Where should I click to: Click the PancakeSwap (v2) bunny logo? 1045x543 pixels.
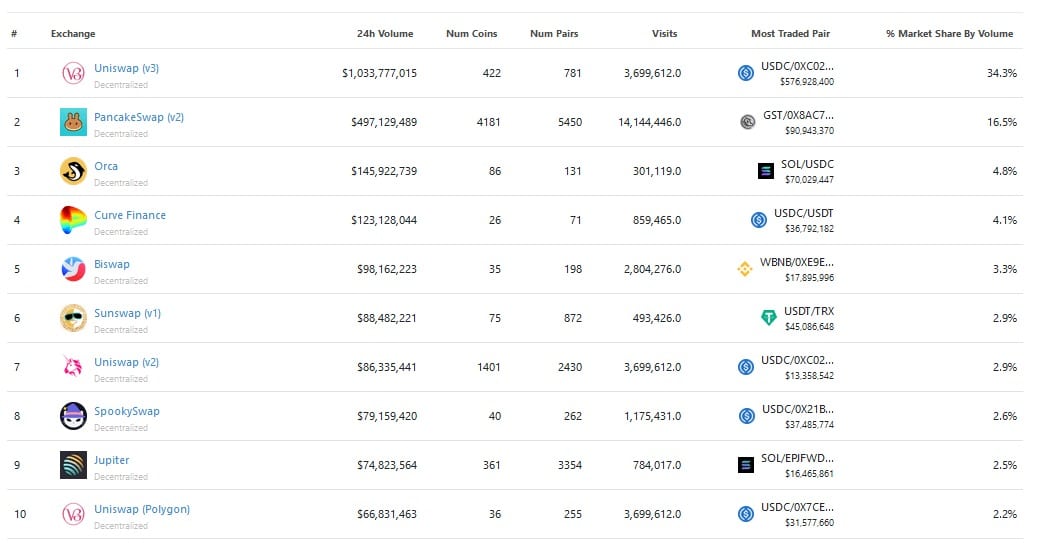pos(73,122)
